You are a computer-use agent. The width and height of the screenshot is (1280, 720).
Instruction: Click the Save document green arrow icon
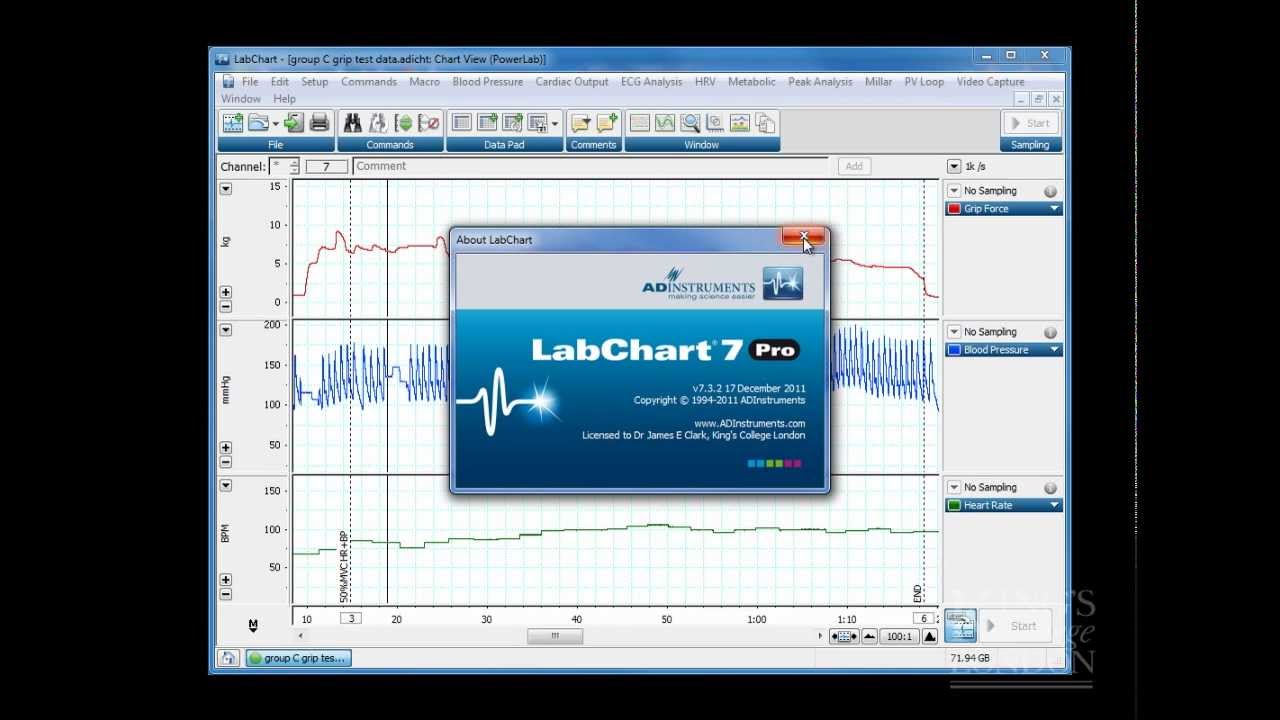[x=293, y=123]
